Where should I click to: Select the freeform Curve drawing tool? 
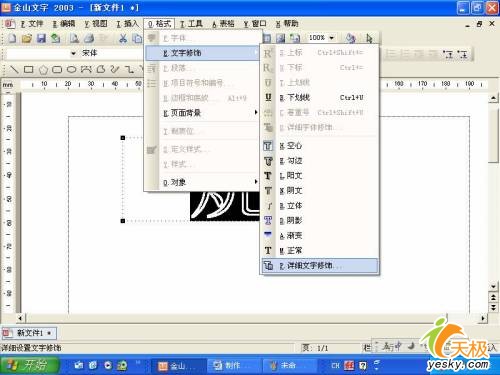pos(115,69)
